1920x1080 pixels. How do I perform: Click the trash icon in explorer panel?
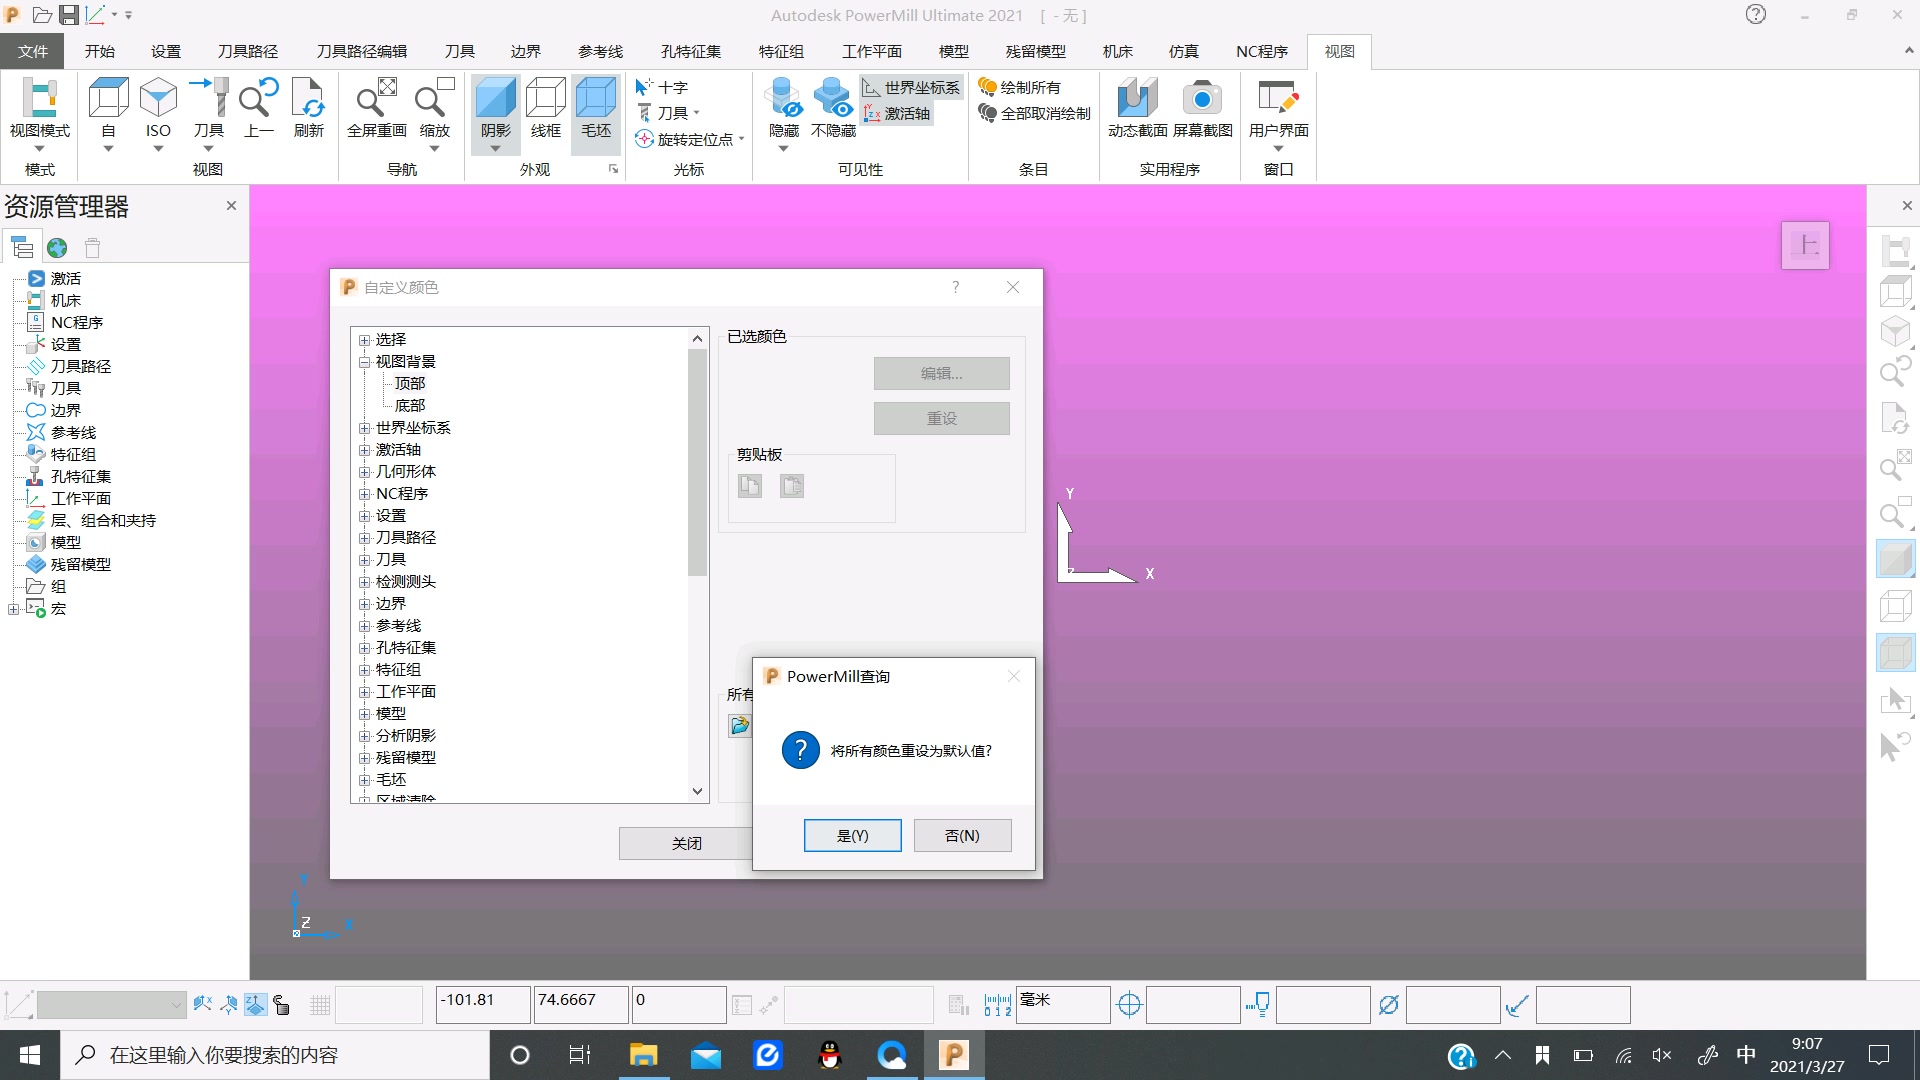pos(92,247)
